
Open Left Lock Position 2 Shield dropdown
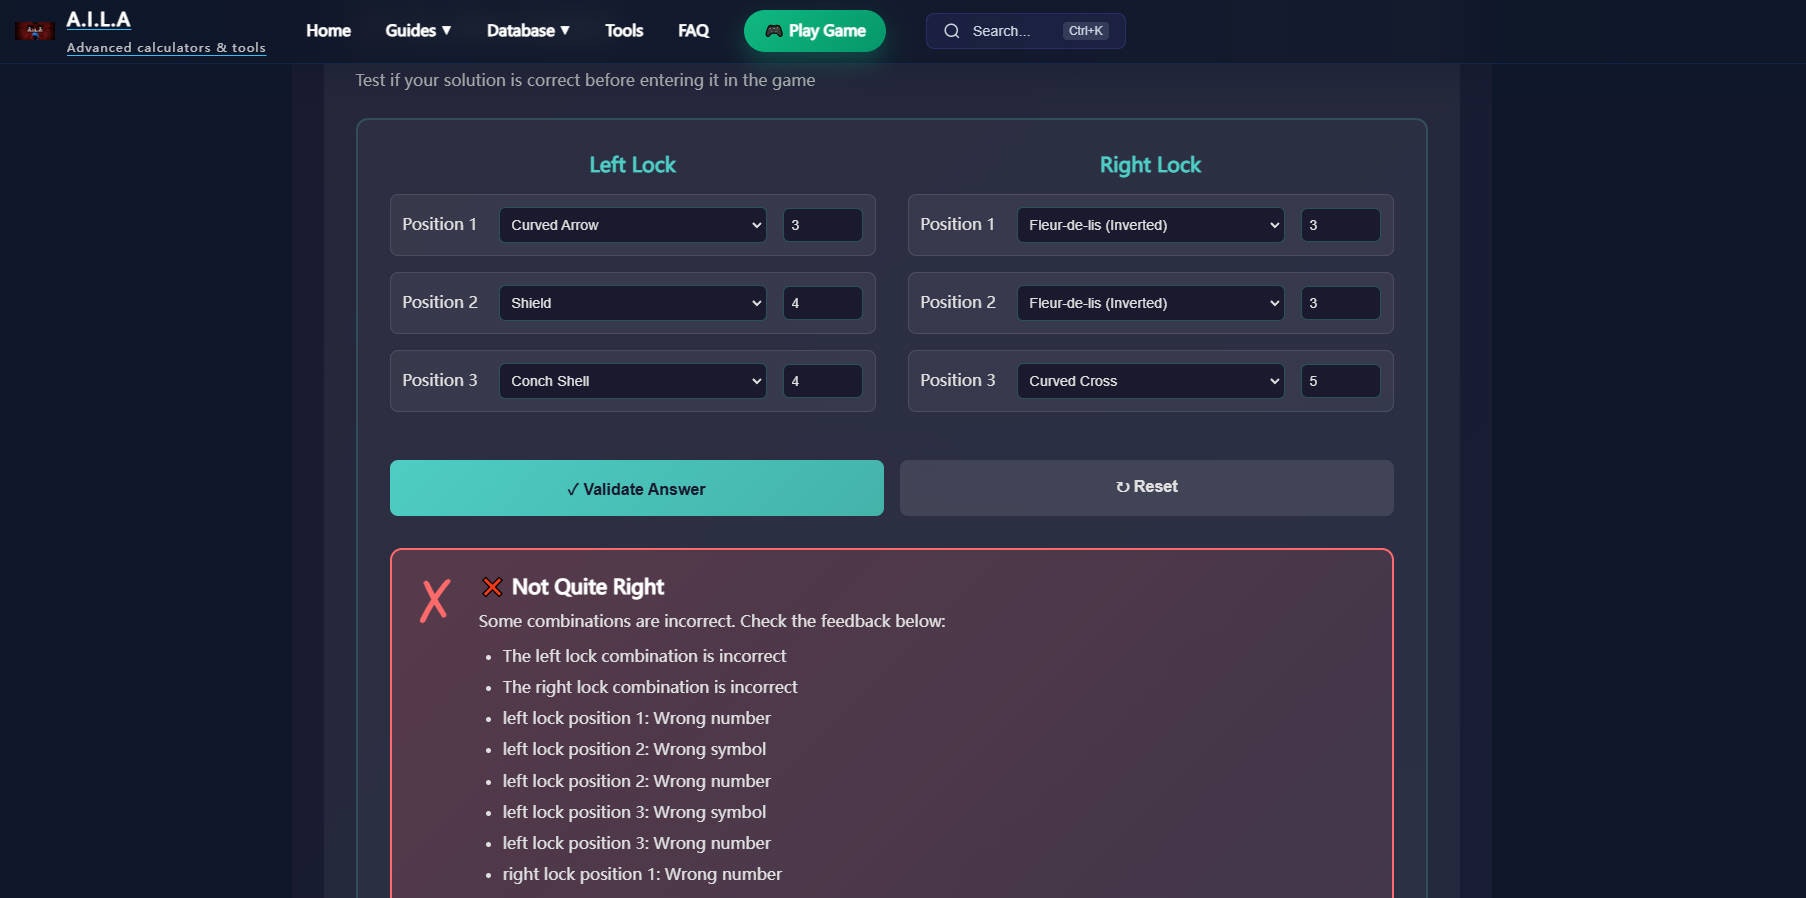[x=633, y=303]
